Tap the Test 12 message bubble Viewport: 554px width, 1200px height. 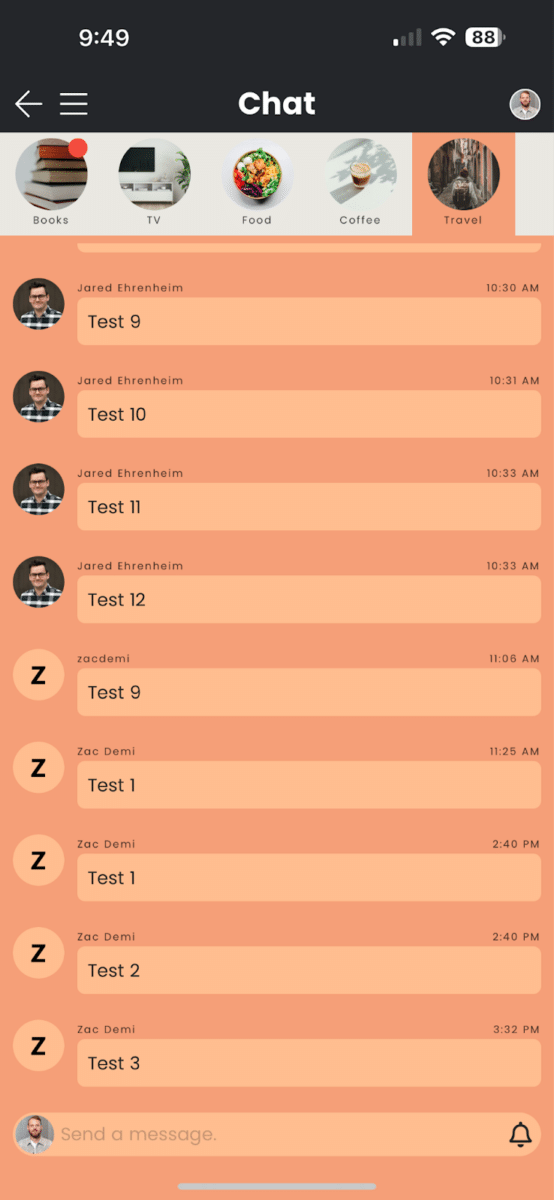[309, 599]
